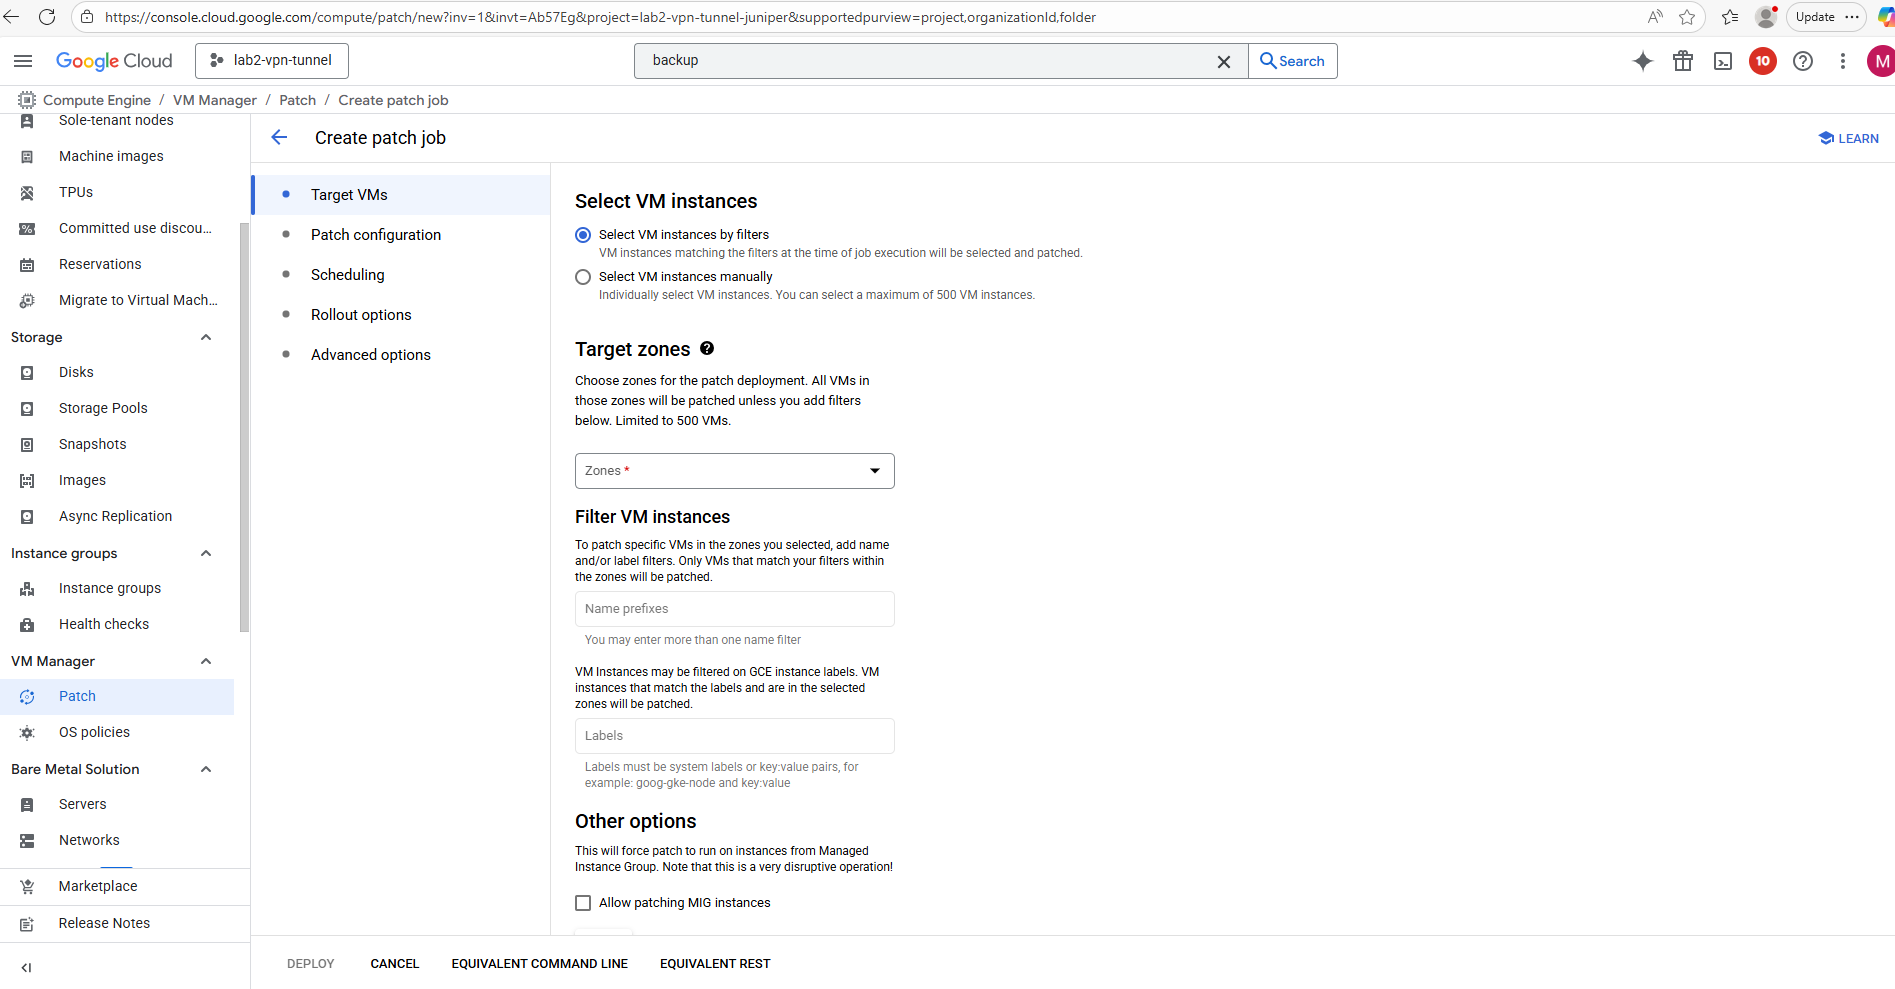Click the Google Cloud logo

coord(114,61)
